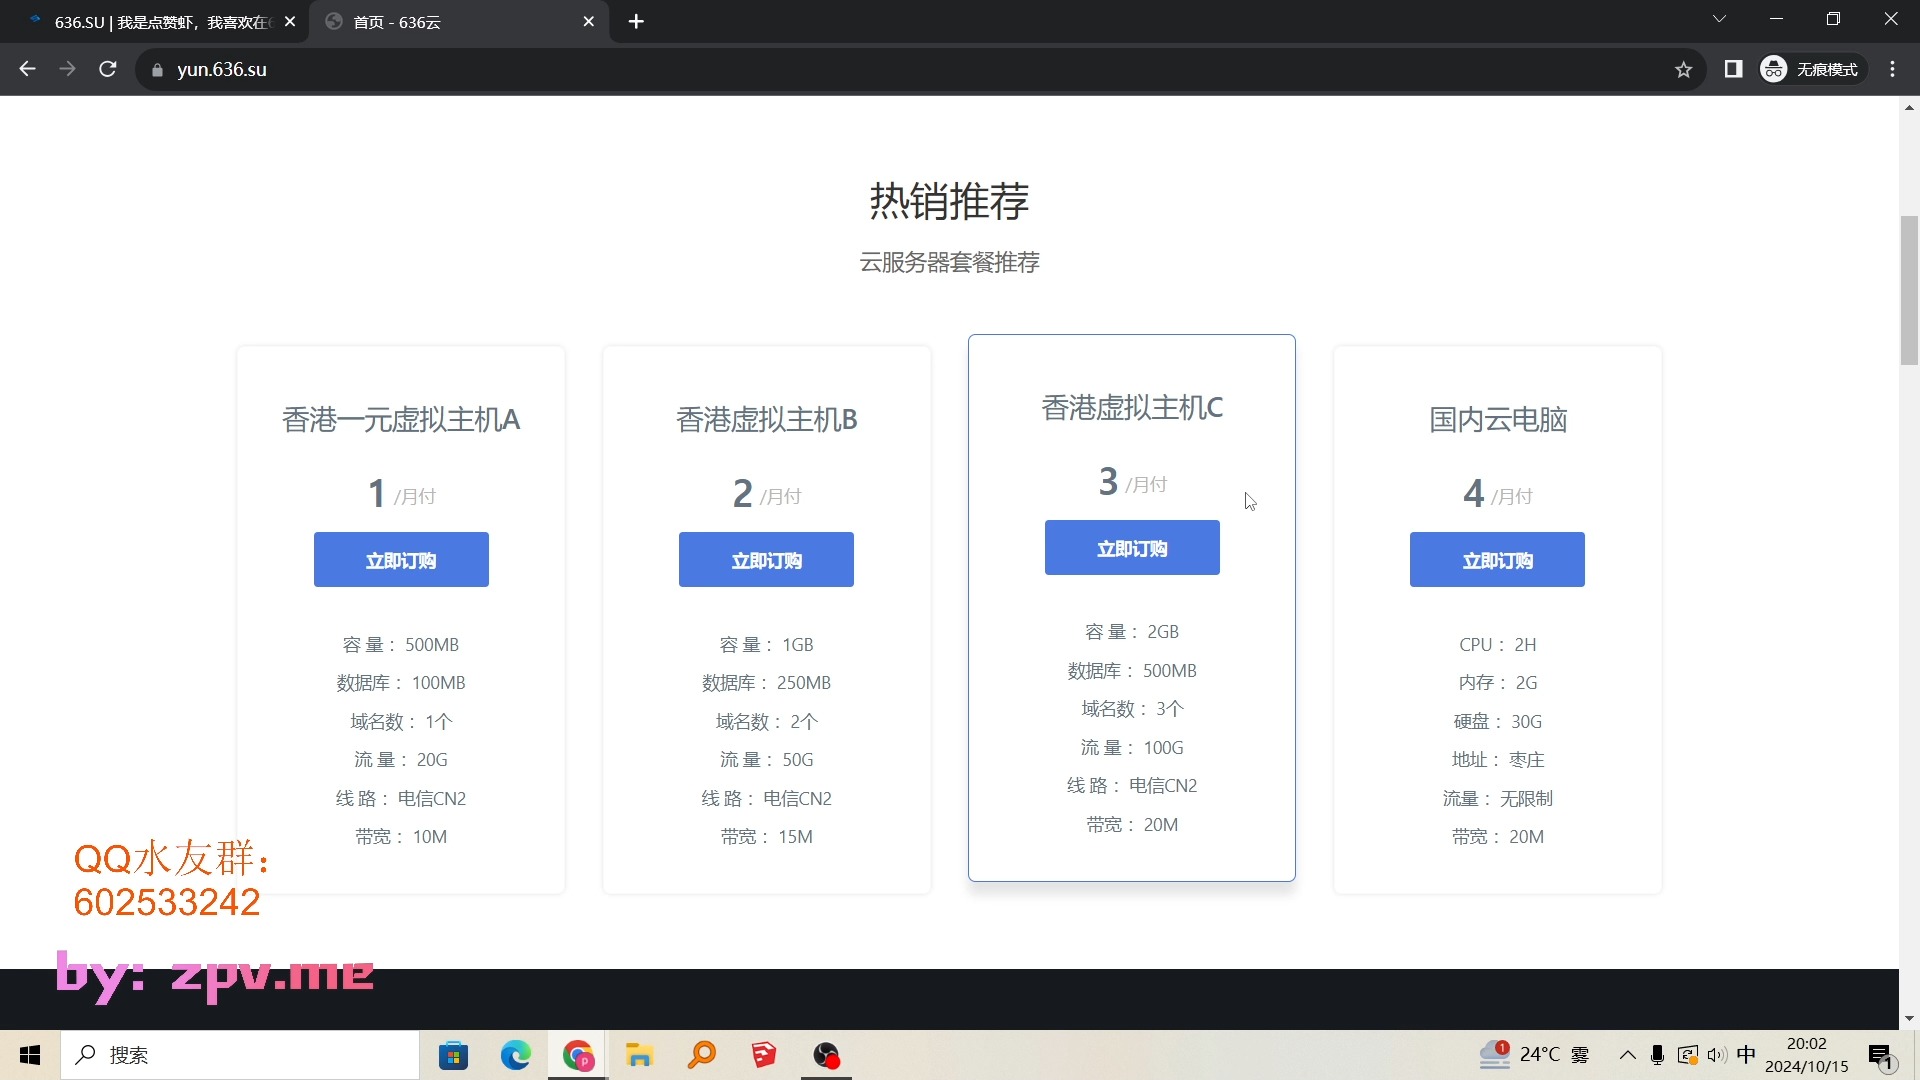Click the 容量: 500MB spec line

[401, 645]
